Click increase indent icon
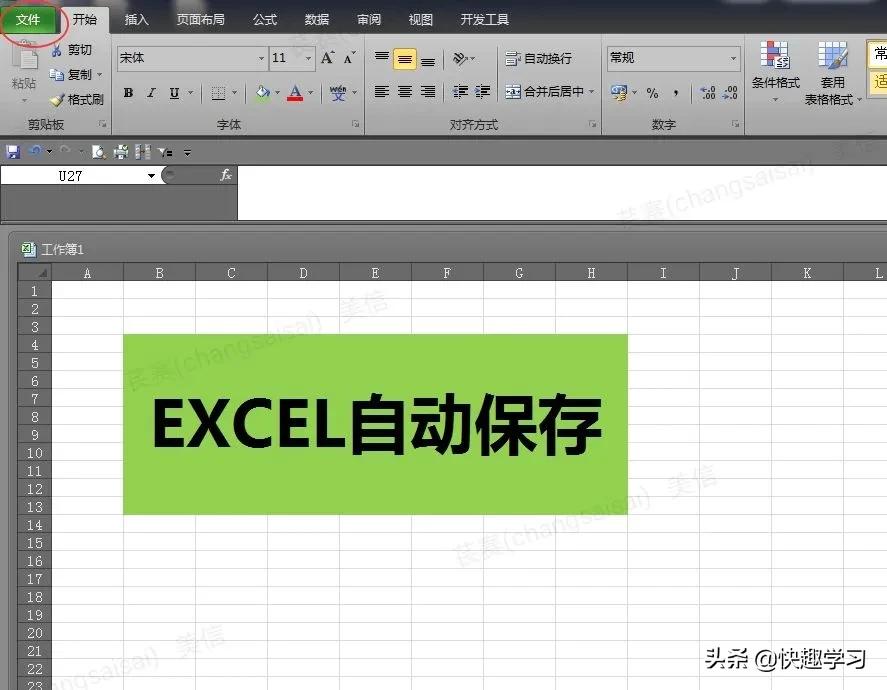The width and height of the screenshot is (887, 690). (x=483, y=92)
